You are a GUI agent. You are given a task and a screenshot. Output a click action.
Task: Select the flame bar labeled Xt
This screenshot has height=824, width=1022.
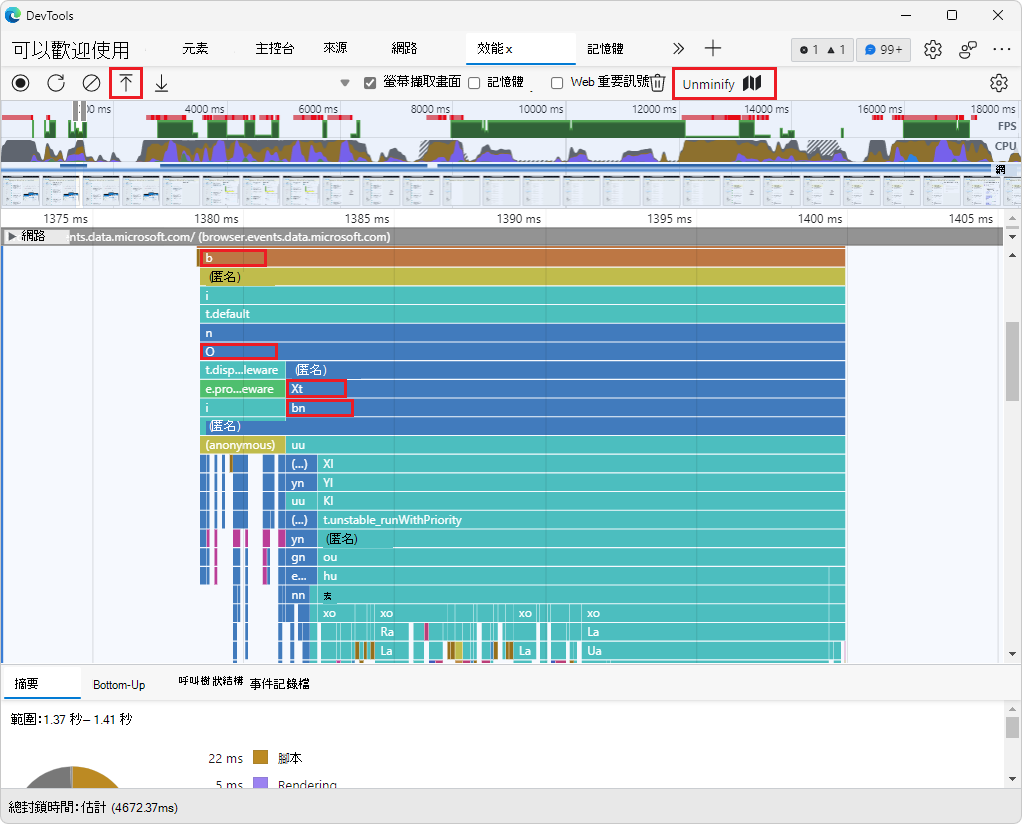(565, 389)
